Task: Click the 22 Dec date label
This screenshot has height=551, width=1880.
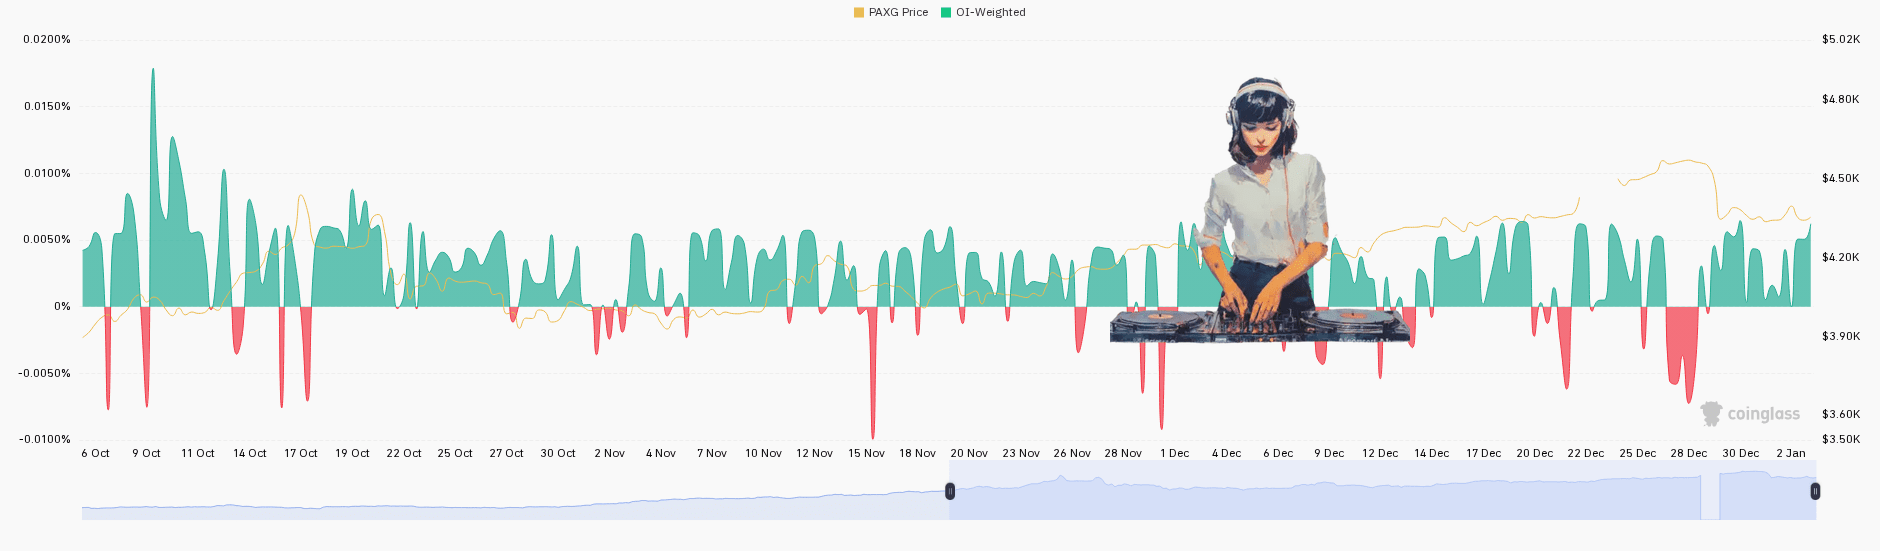Action: click(1586, 453)
